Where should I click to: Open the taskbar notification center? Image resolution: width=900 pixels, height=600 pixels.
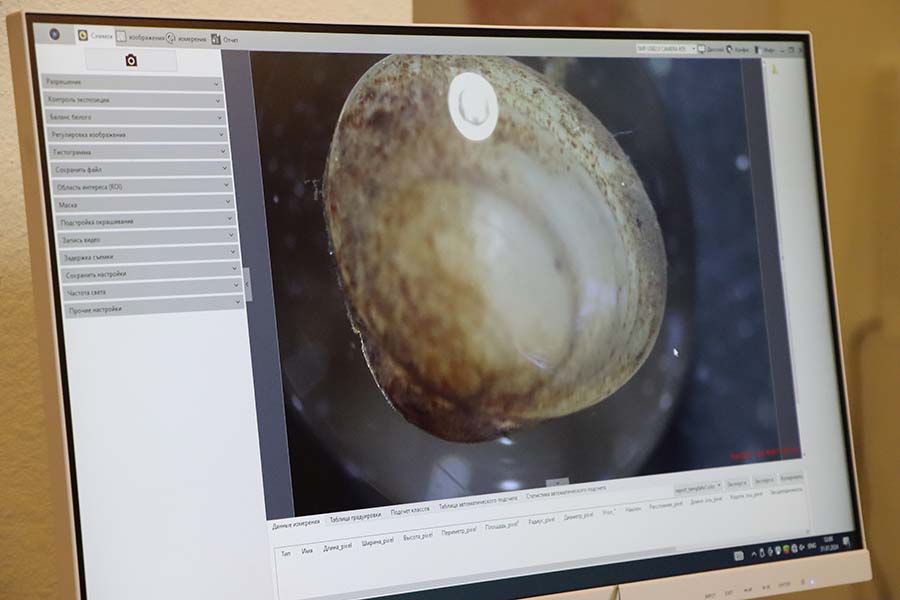click(846, 540)
